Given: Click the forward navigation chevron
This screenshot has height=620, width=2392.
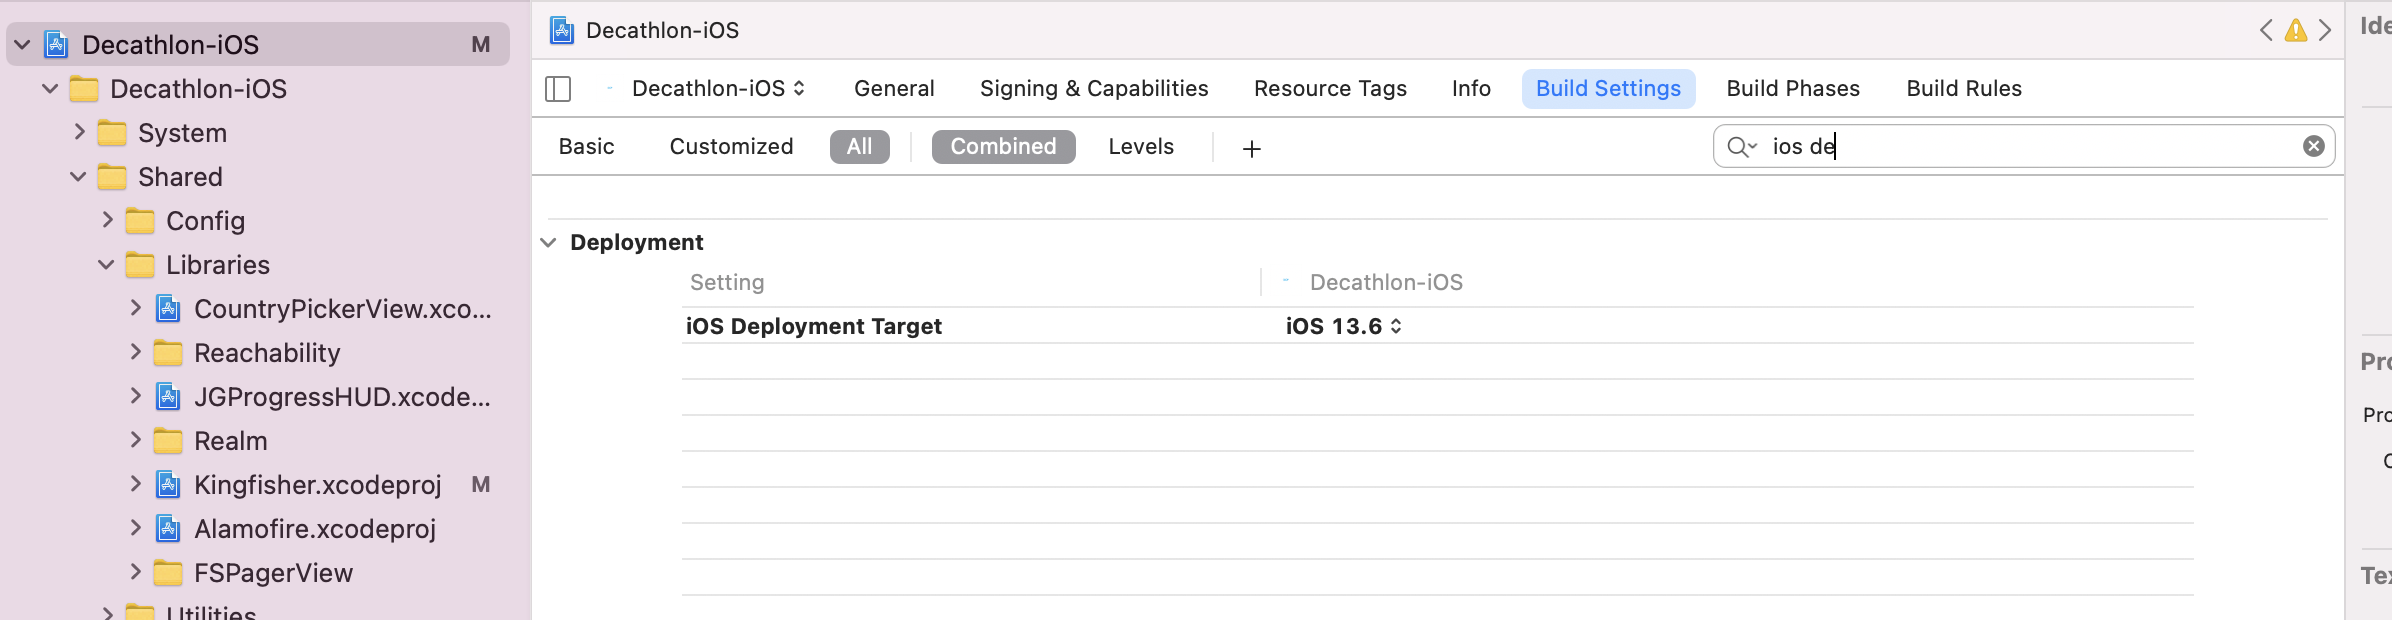Looking at the screenshot, I should coord(2326,31).
